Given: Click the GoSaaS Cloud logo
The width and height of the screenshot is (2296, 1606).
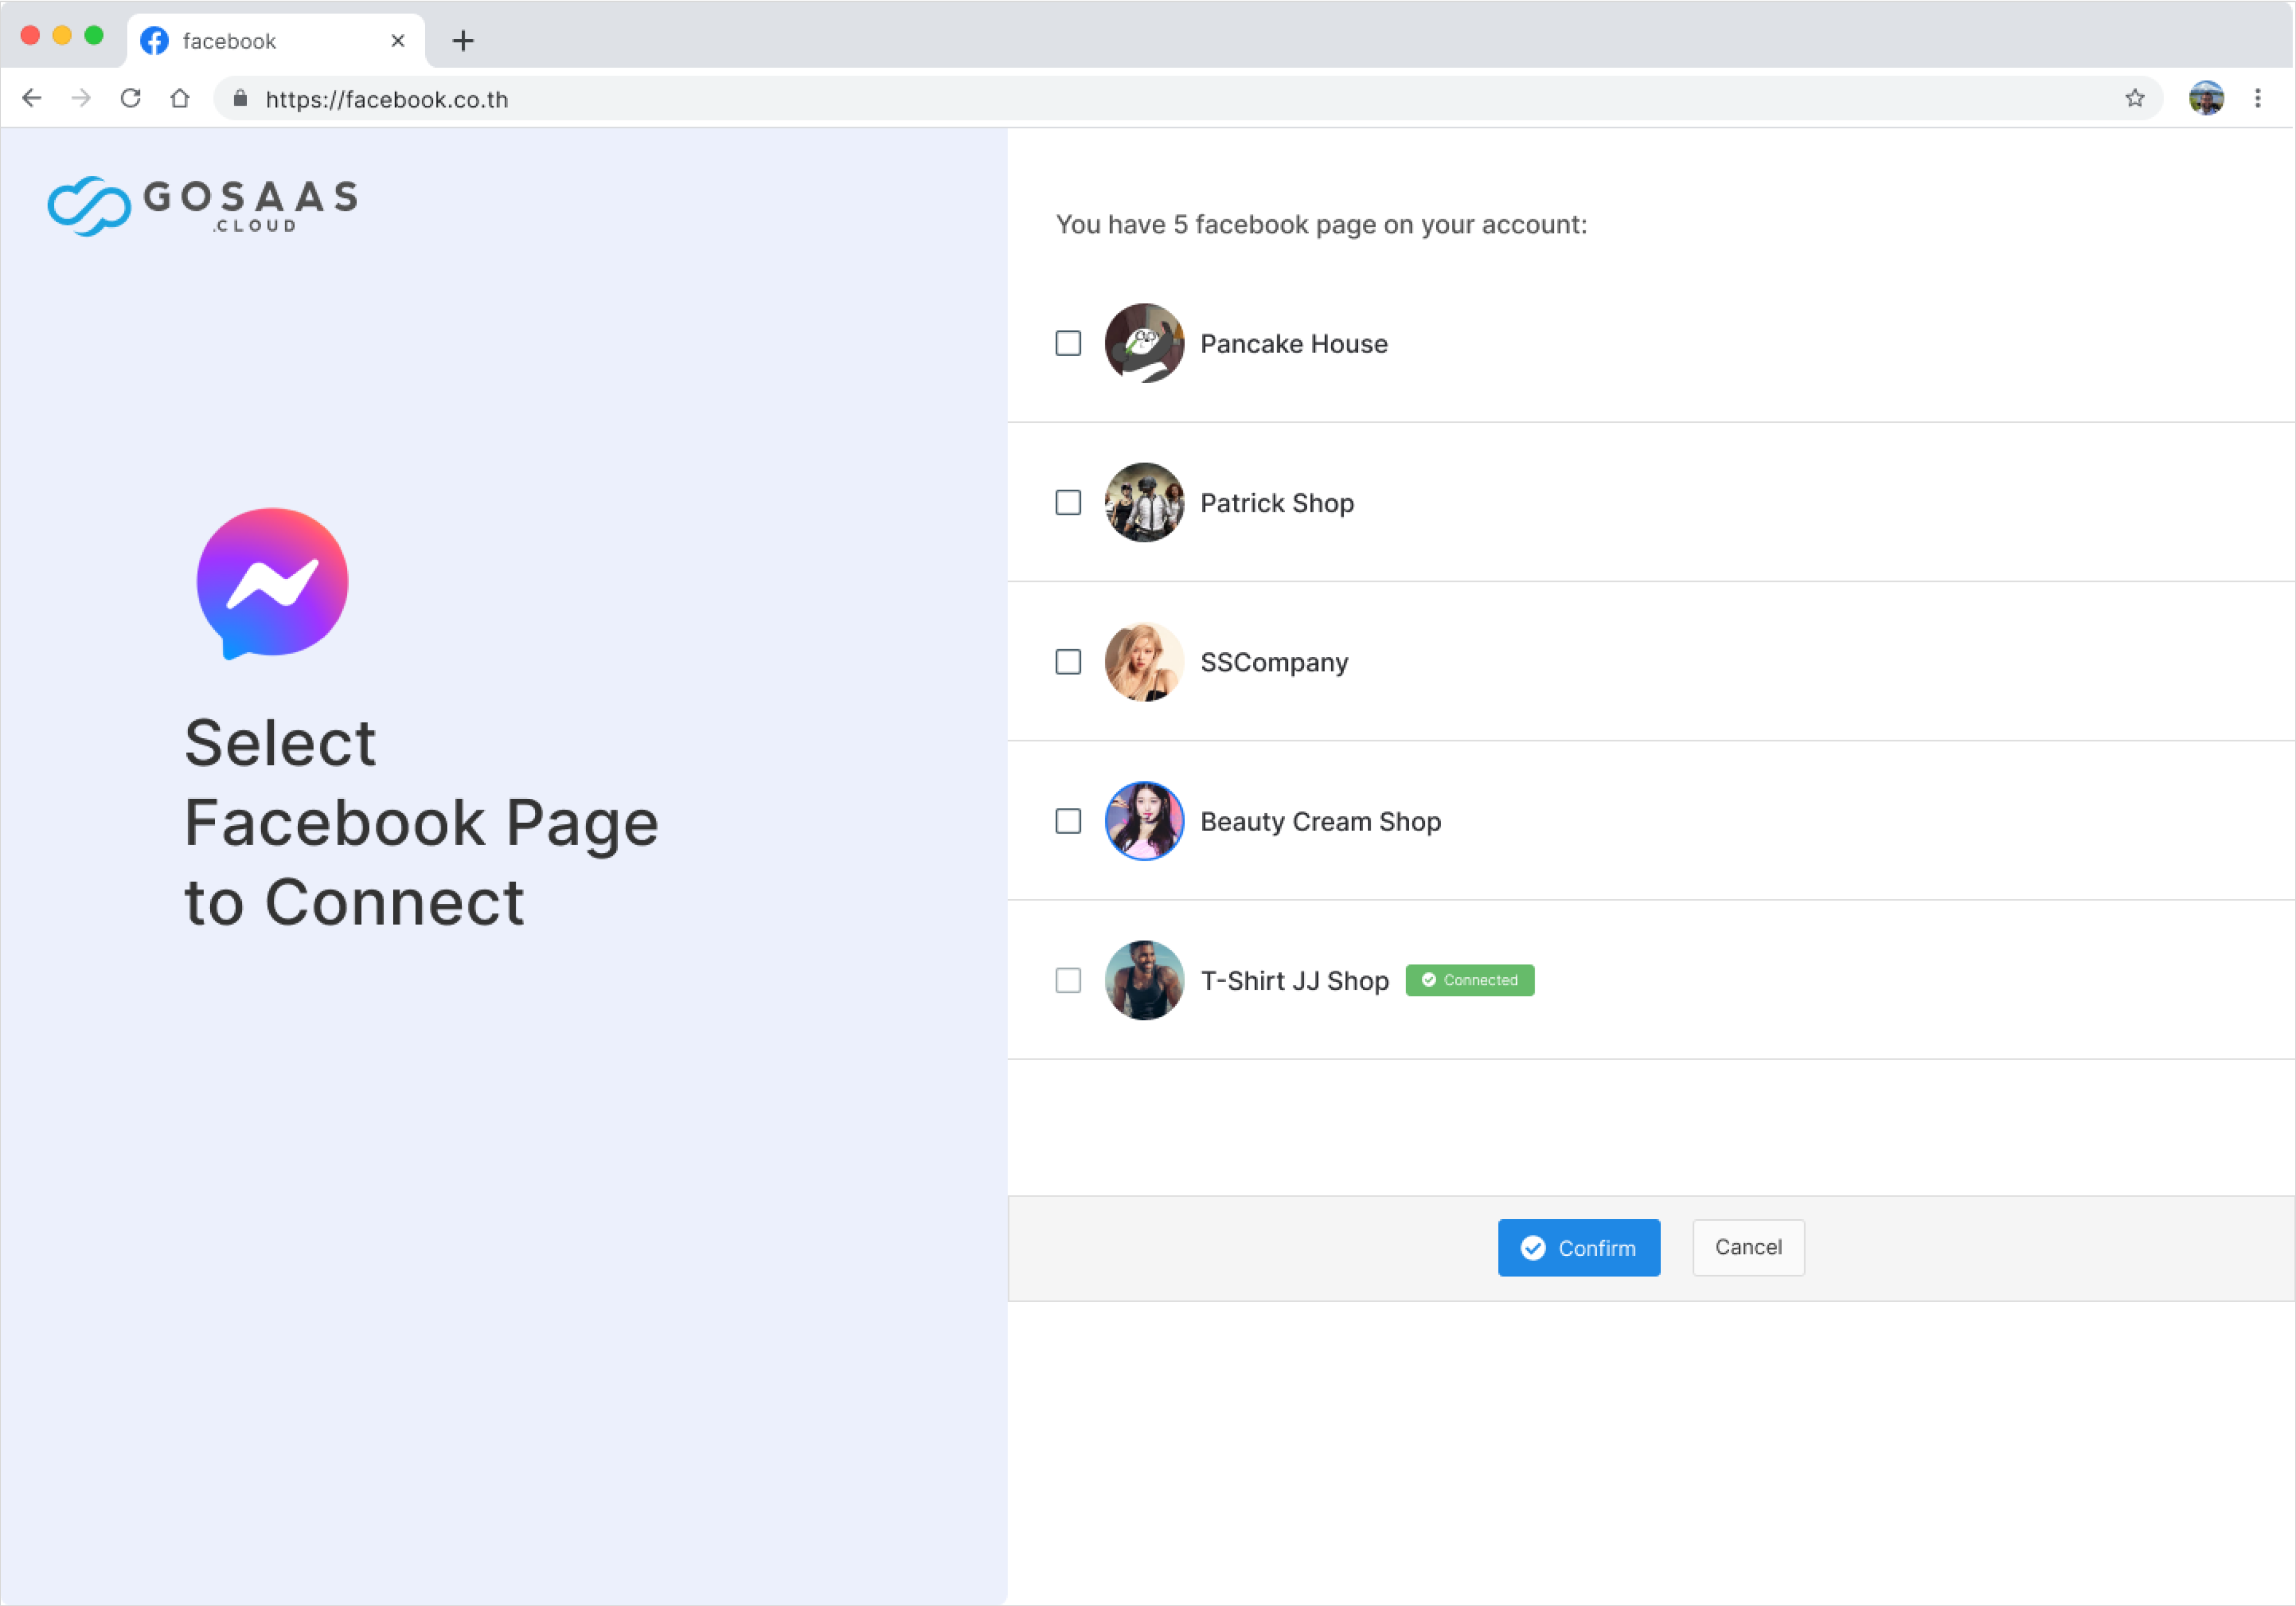Looking at the screenshot, I should click(202, 206).
